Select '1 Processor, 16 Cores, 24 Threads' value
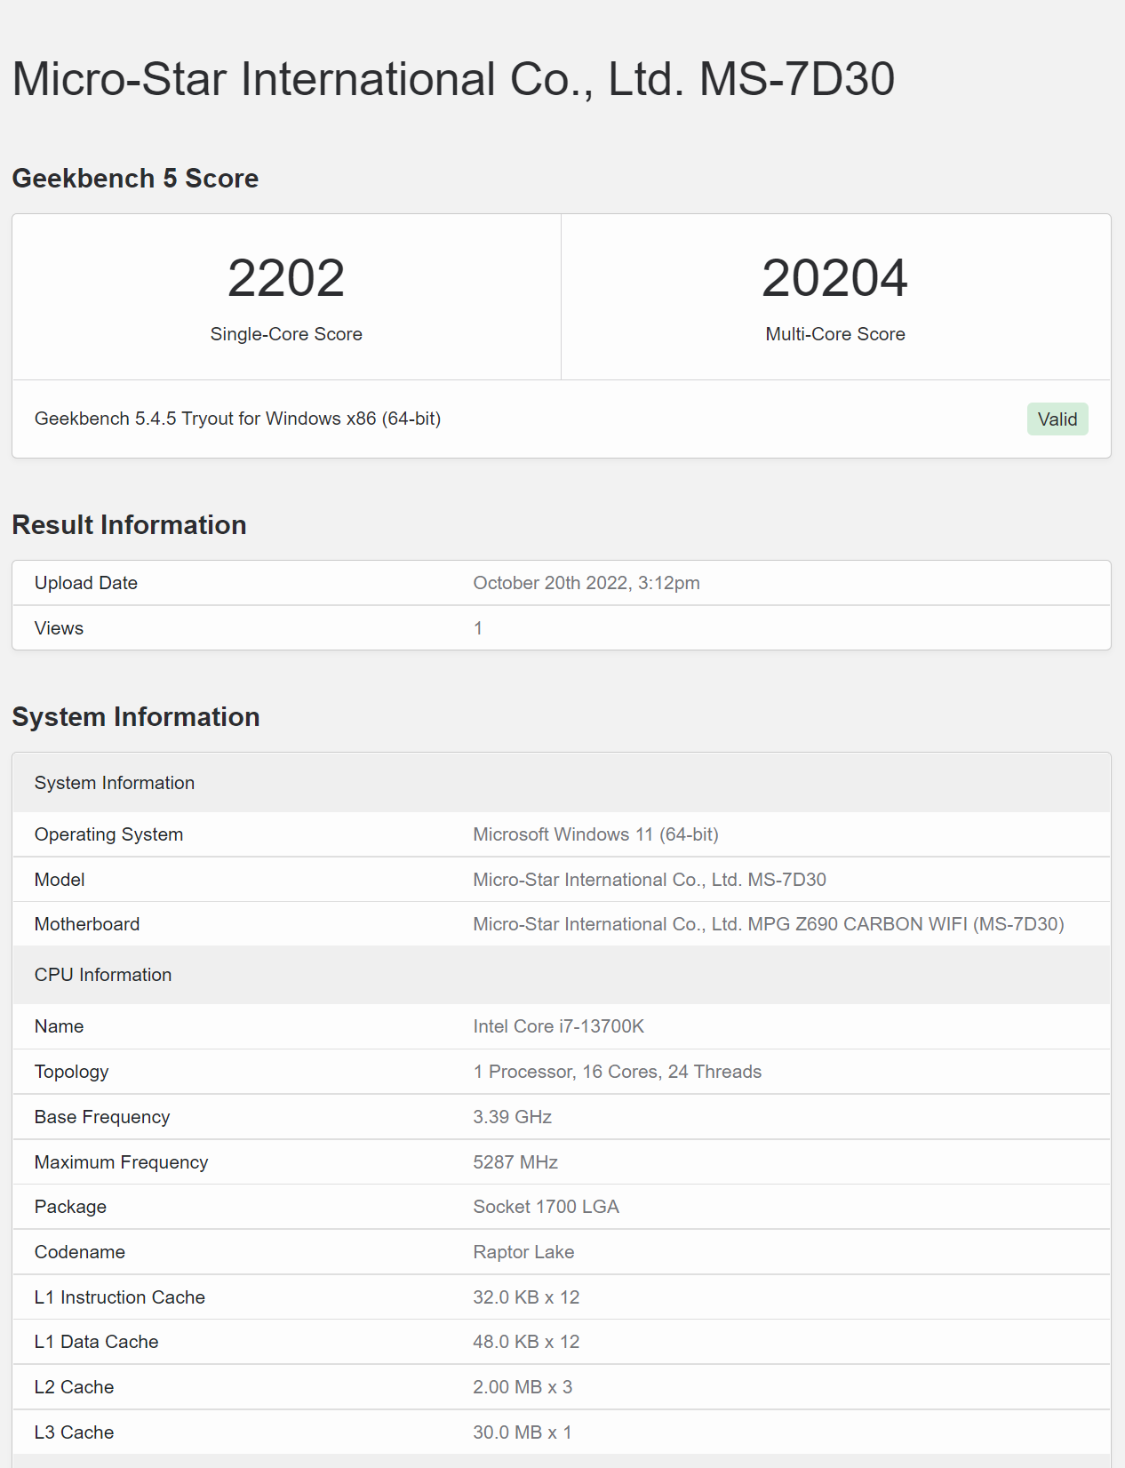The image size is (1125, 1468). 617,1072
